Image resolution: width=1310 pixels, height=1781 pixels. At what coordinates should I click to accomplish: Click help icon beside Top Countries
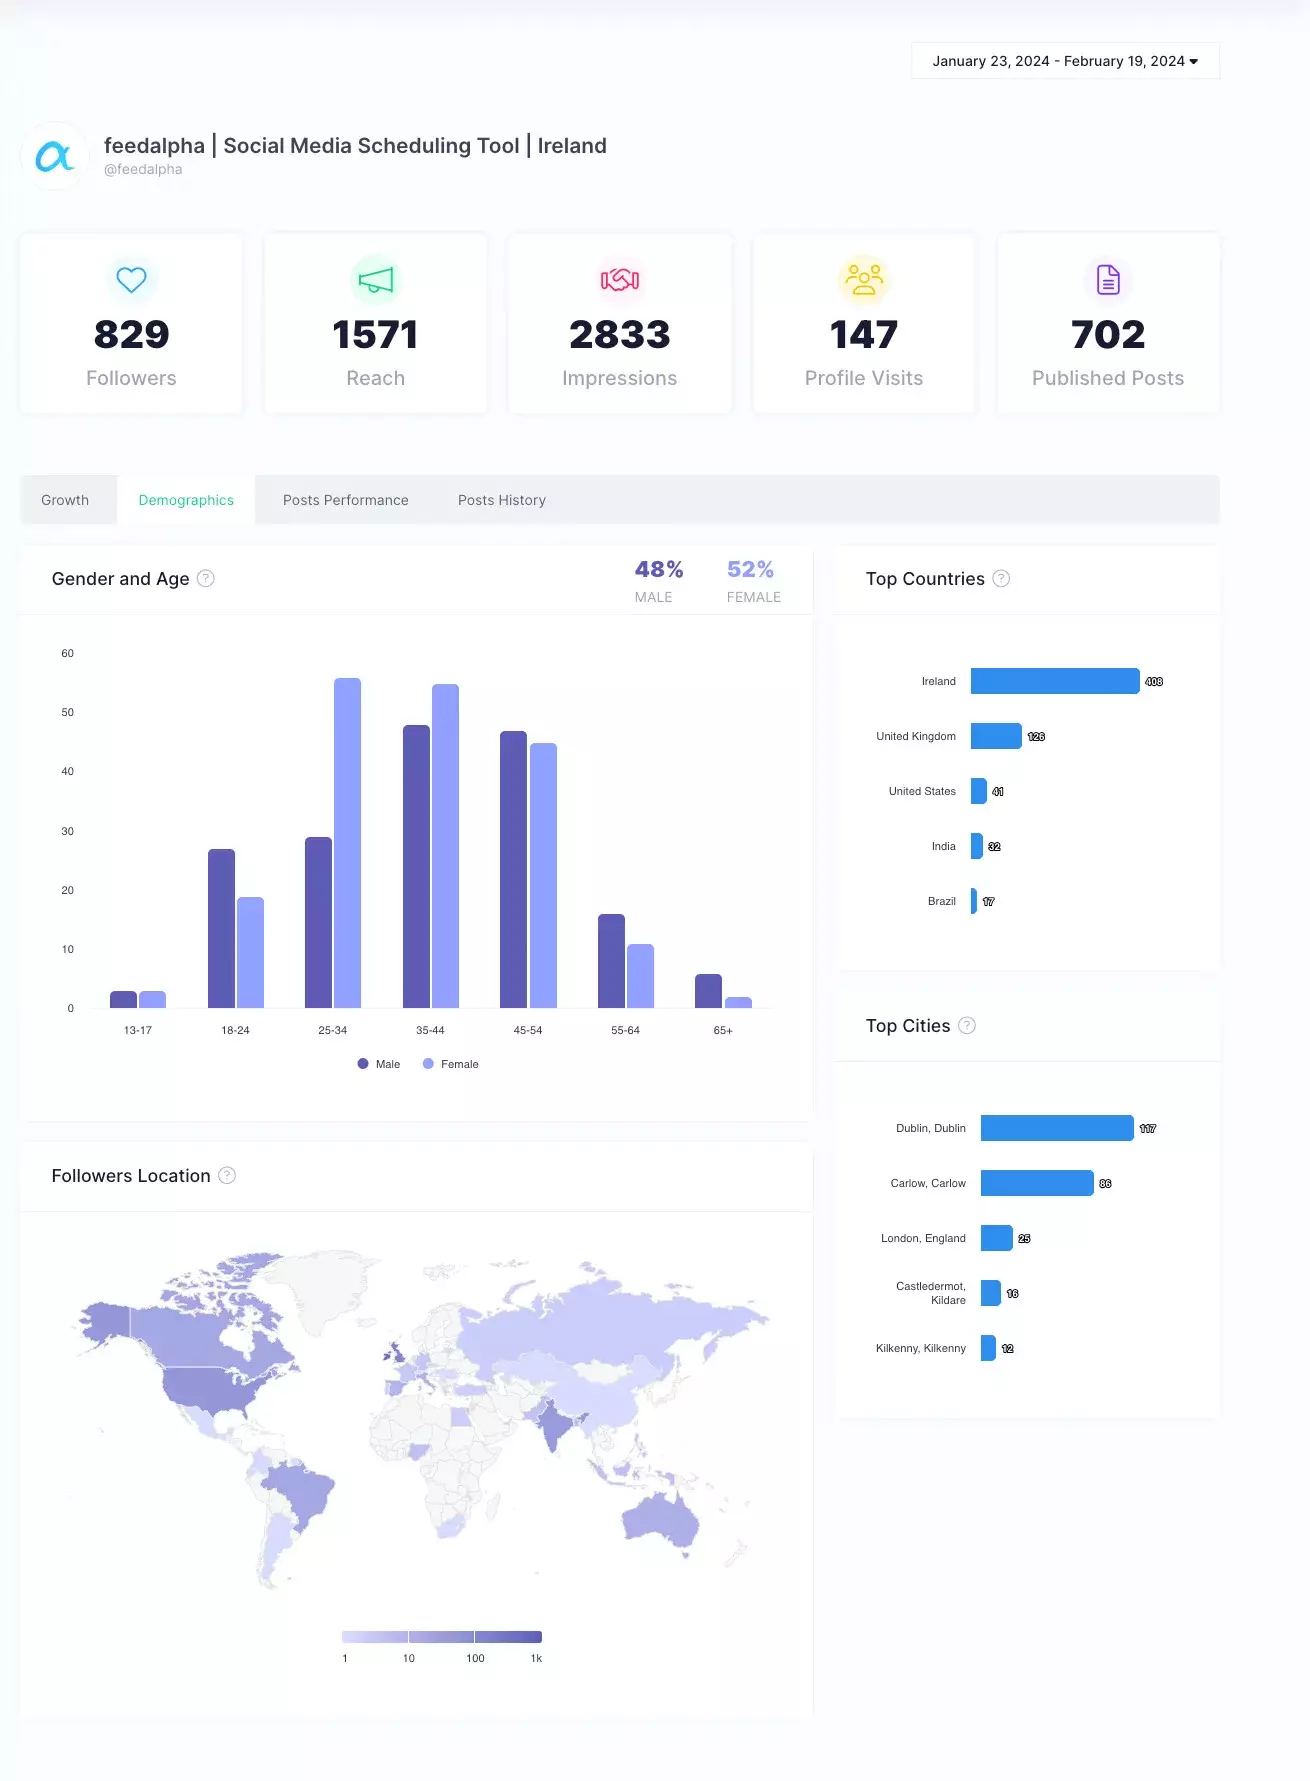click(x=1001, y=578)
